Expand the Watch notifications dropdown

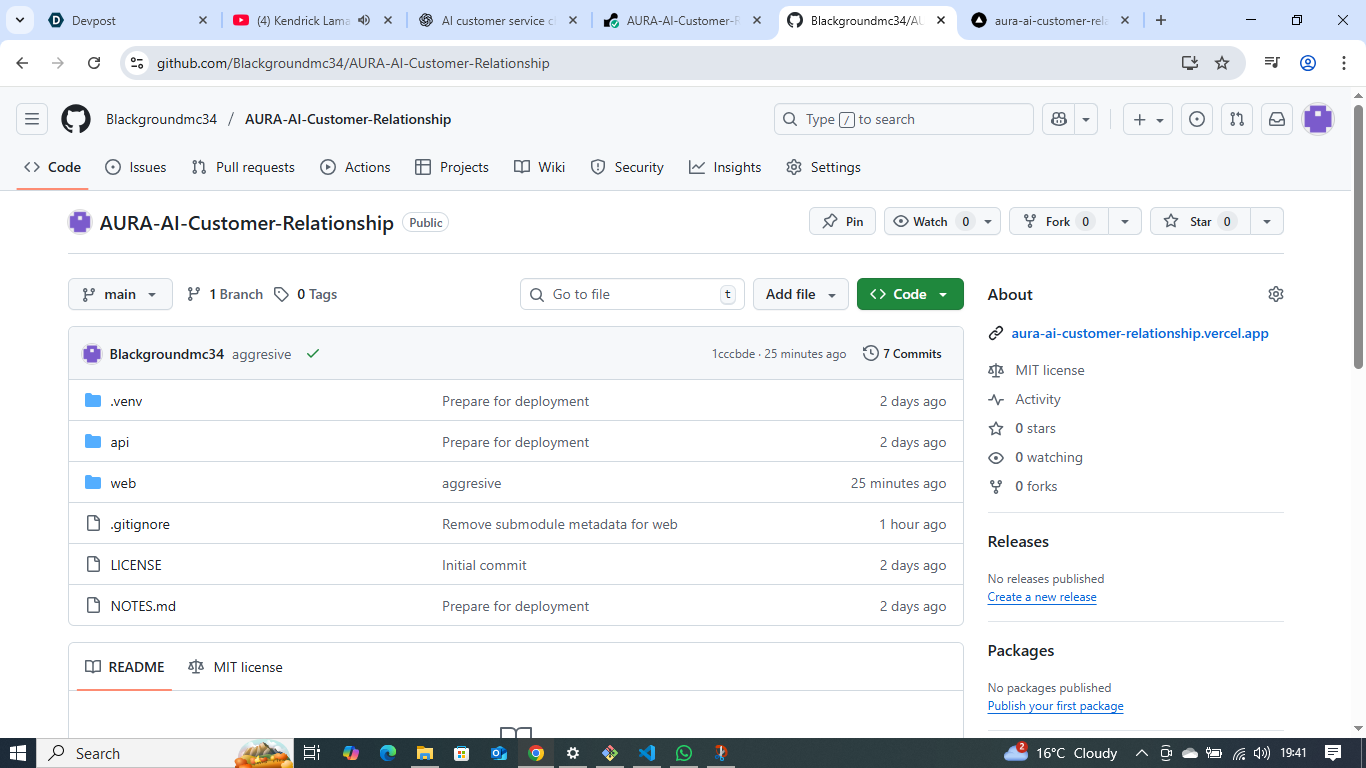(x=988, y=221)
